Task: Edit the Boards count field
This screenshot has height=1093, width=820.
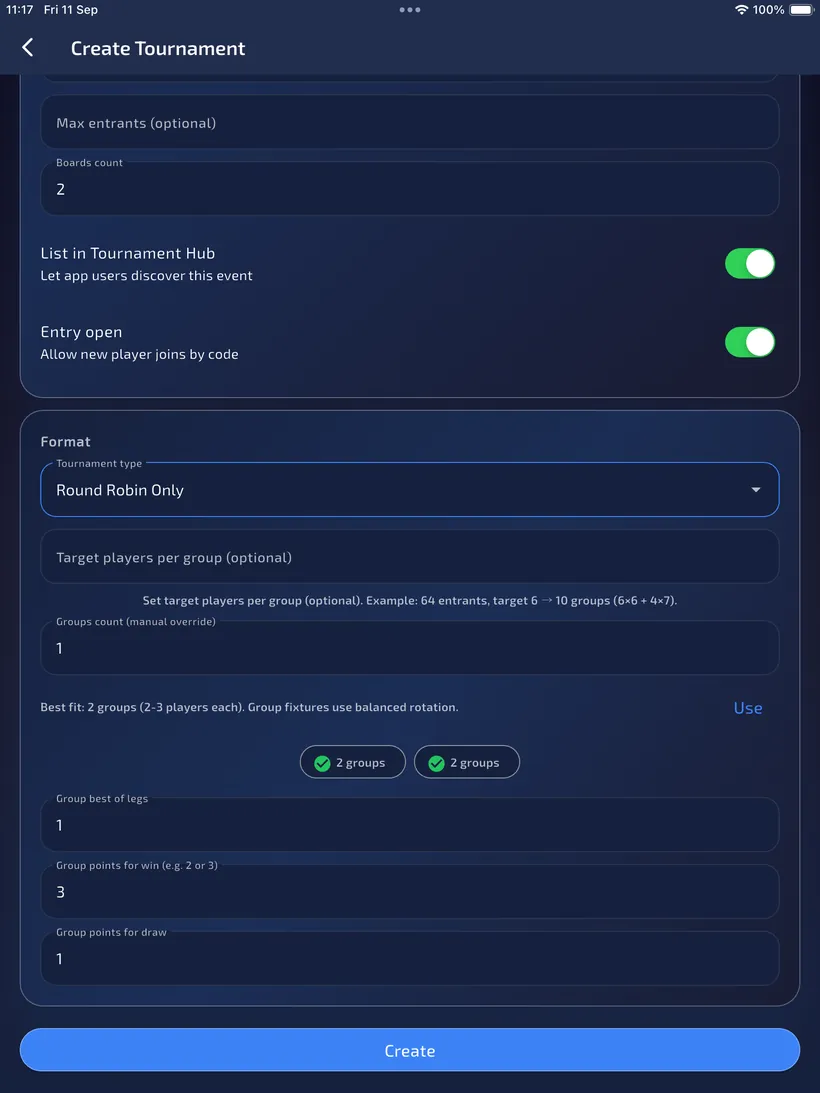Action: tap(410, 188)
